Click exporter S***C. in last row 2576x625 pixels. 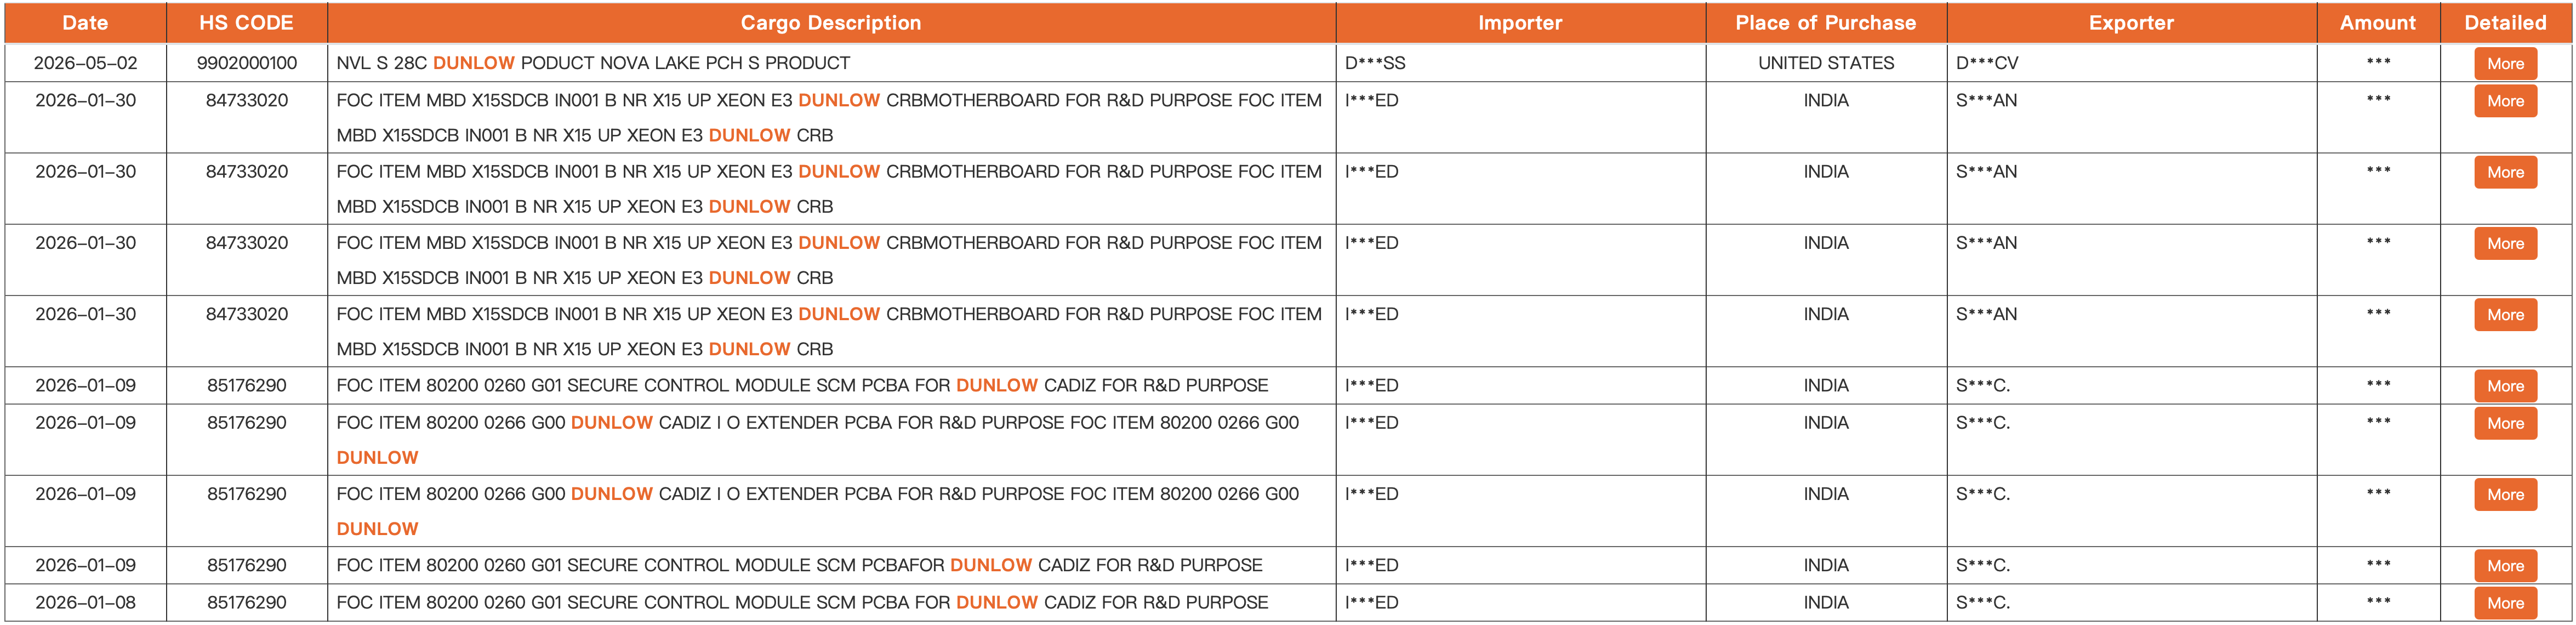1983,603
